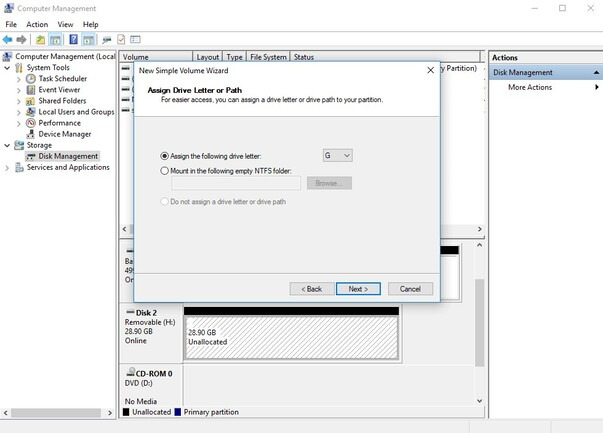This screenshot has width=603, height=433.
Task: Expand Local Users and Groups node
Action: [19, 112]
